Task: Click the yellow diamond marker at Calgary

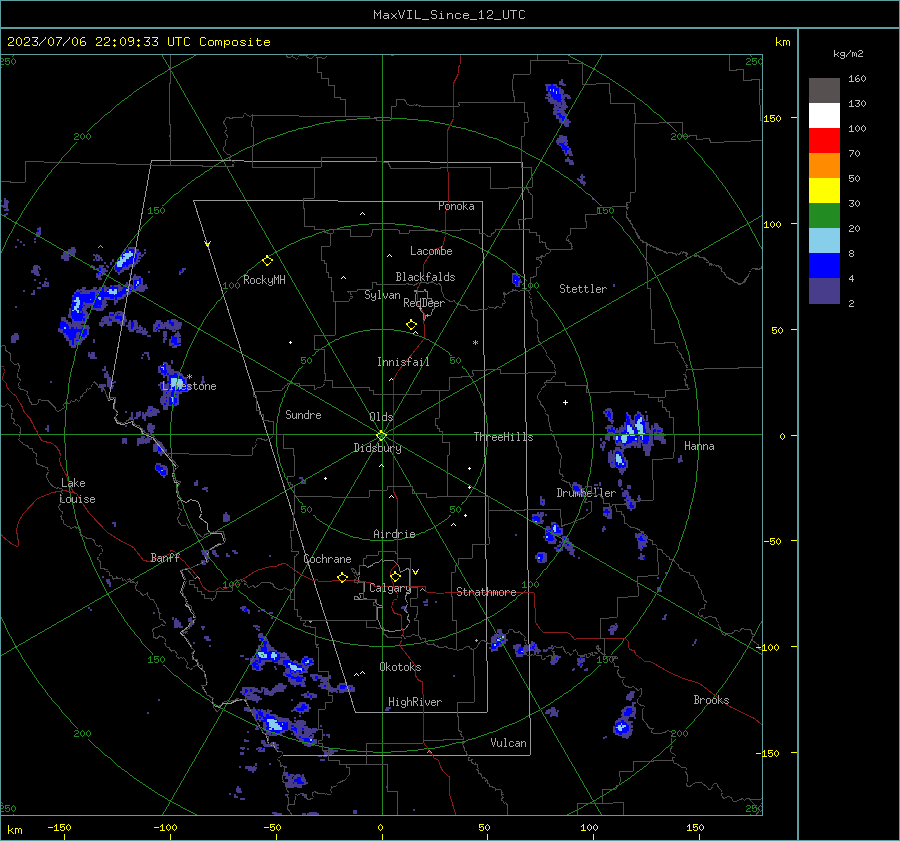Action: (x=395, y=576)
